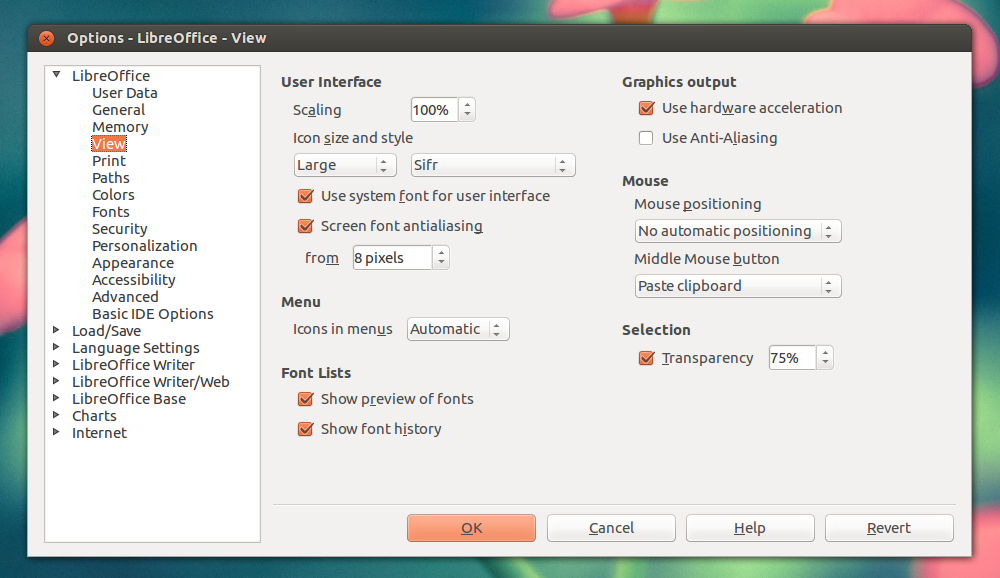Collapse the LibreOffice tree branch
Screen dimensions: 1000x578
57,75
